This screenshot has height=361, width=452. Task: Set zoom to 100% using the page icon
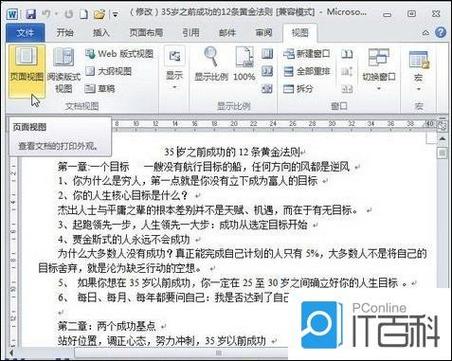(244, 64)
